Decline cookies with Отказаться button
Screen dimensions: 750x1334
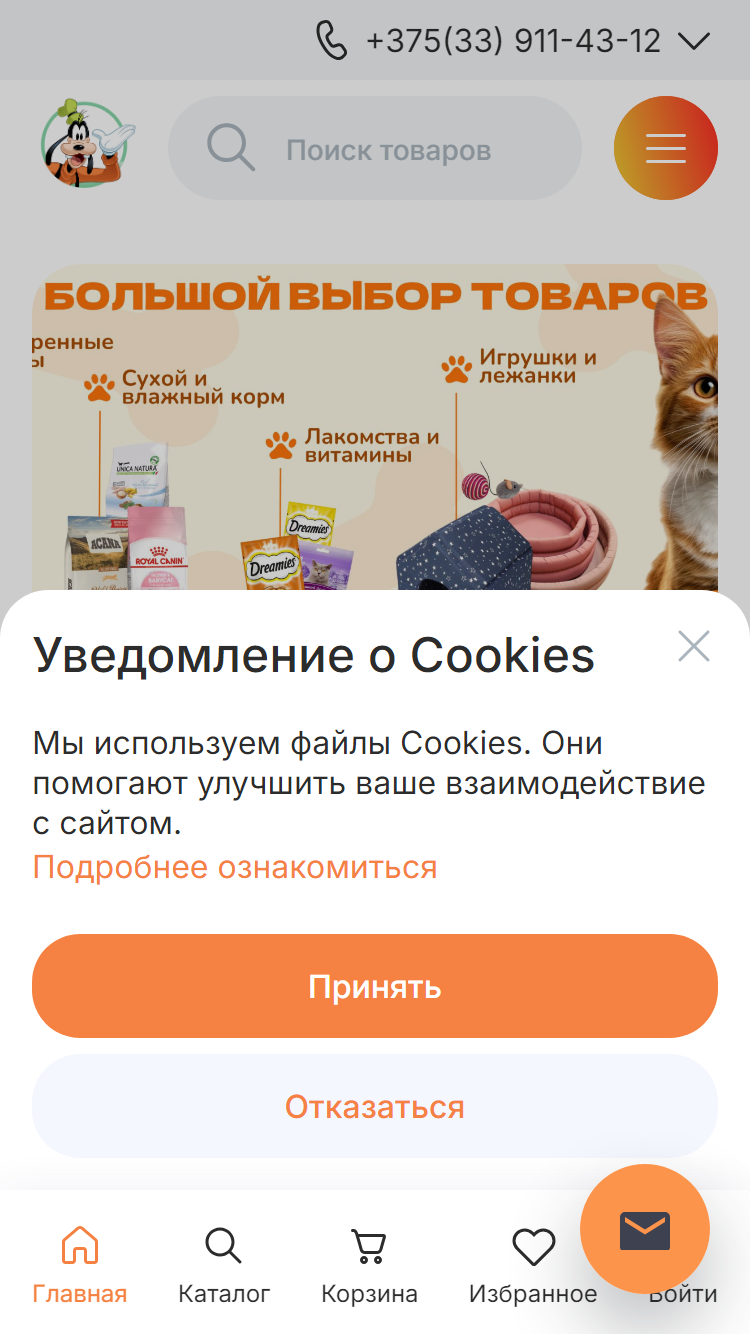(x=375, y=1106)
